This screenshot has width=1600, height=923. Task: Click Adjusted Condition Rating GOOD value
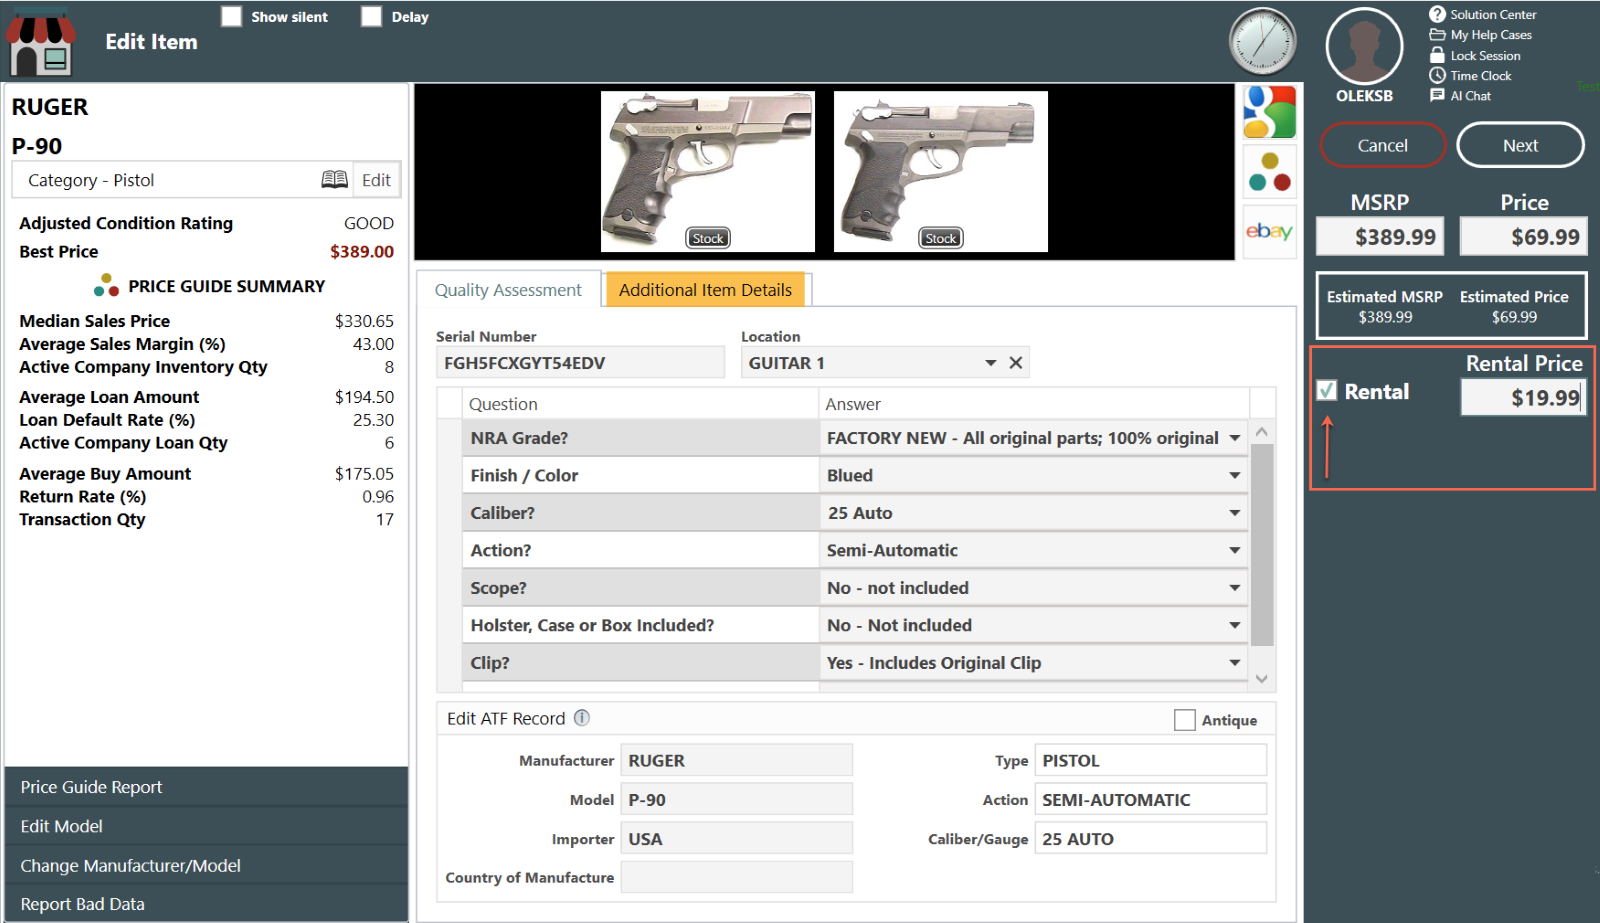369,223
